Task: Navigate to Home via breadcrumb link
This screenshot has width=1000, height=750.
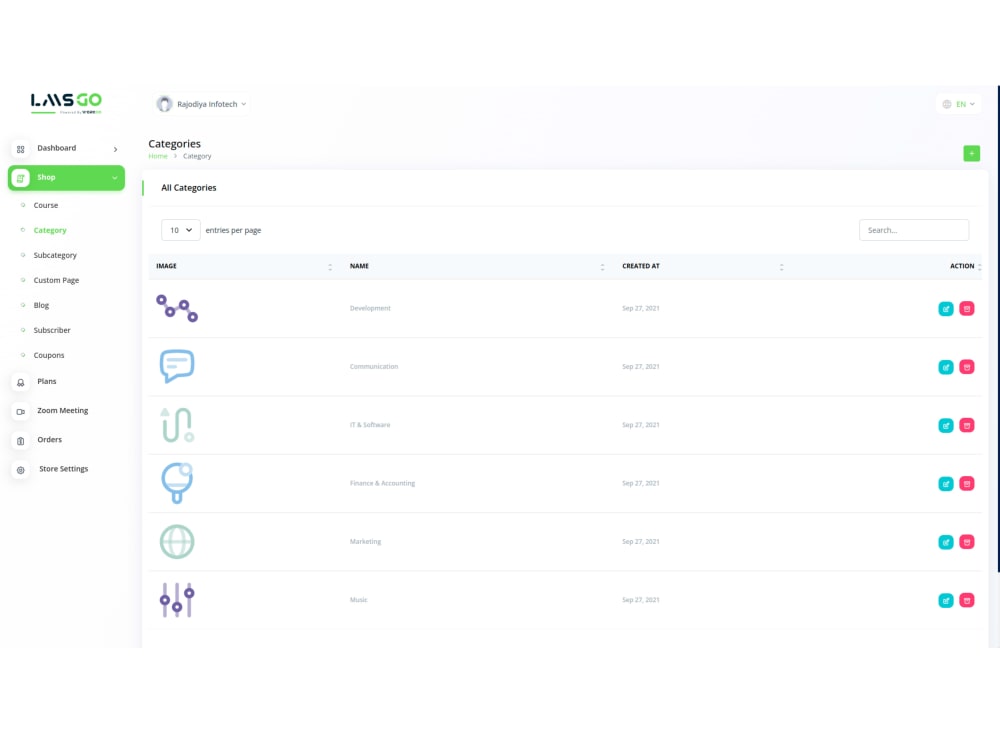Action: coord(158,156)
